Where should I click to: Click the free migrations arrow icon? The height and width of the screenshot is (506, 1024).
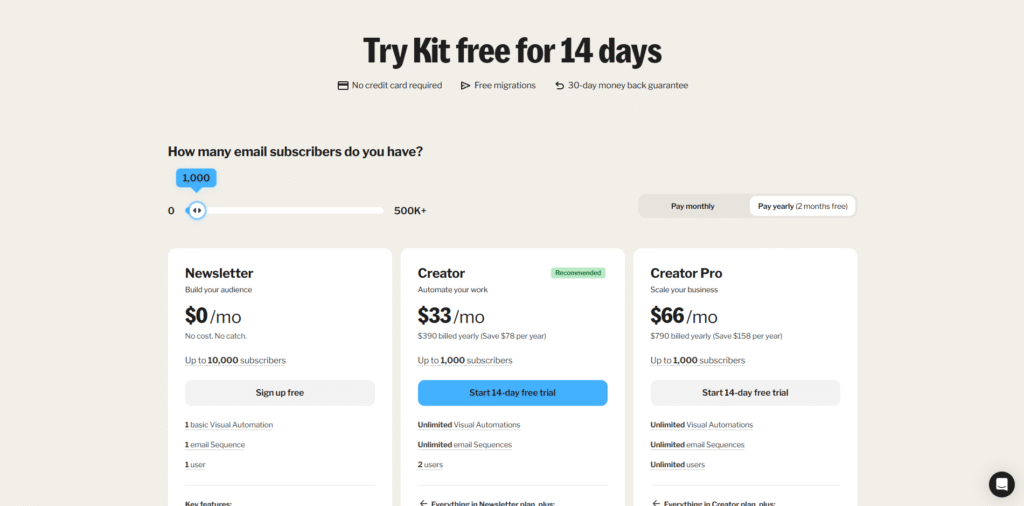pos(465,86)
